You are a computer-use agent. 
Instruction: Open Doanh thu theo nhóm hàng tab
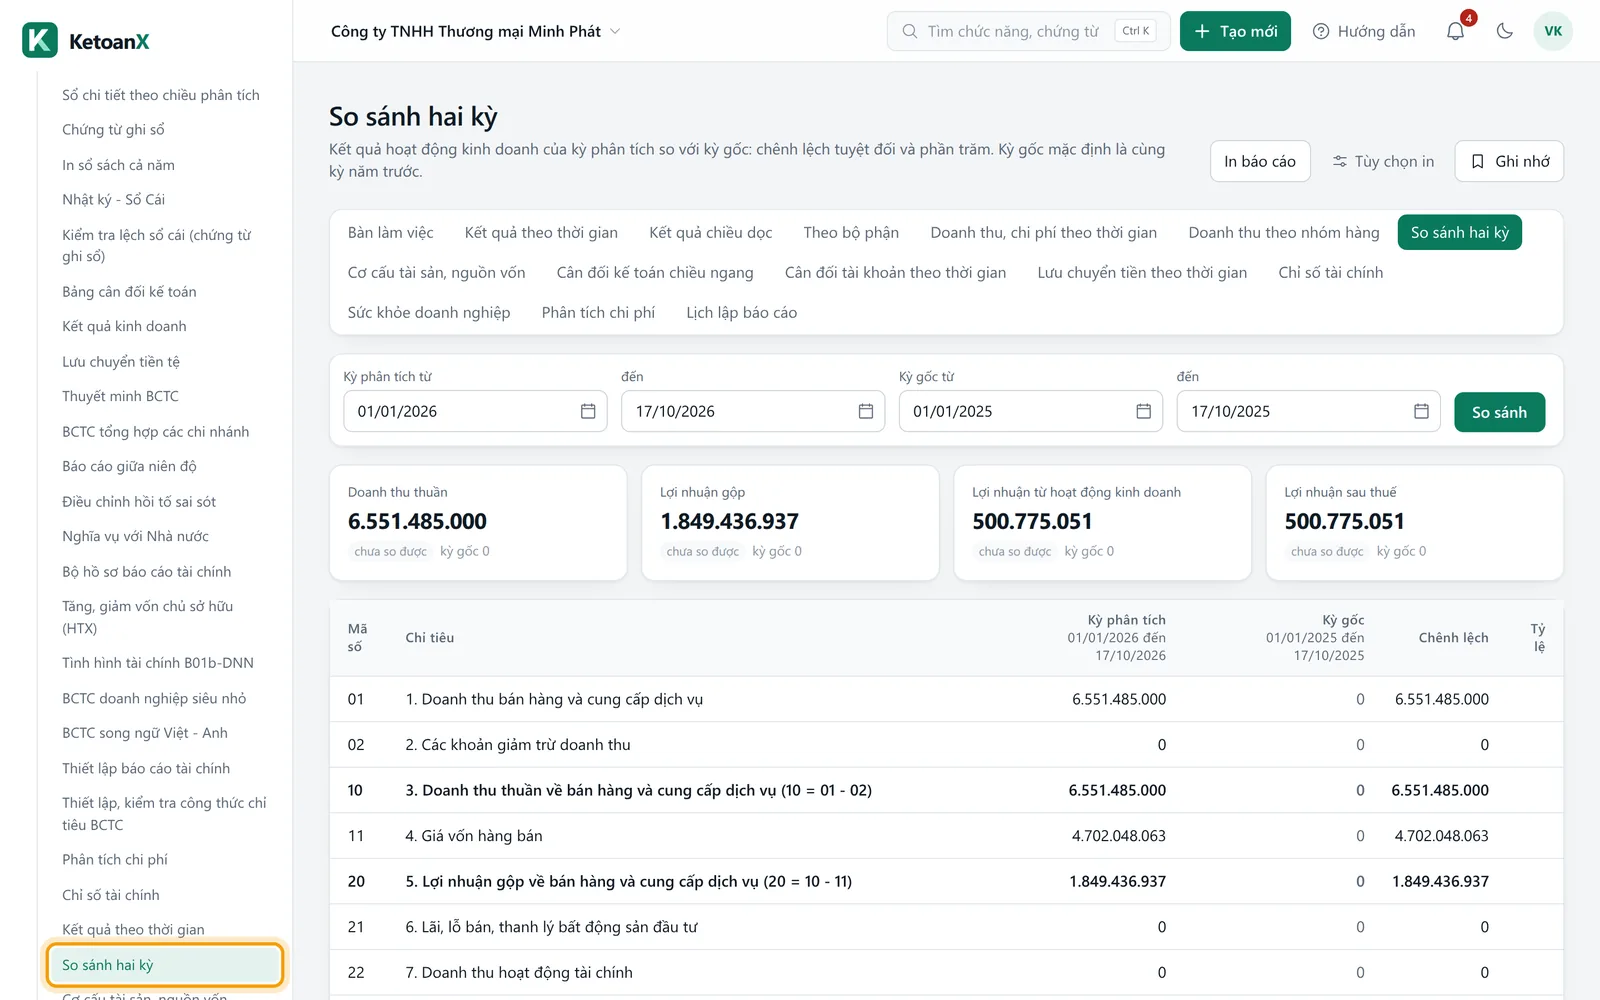pyautogui.click(x=1284, y=232)
